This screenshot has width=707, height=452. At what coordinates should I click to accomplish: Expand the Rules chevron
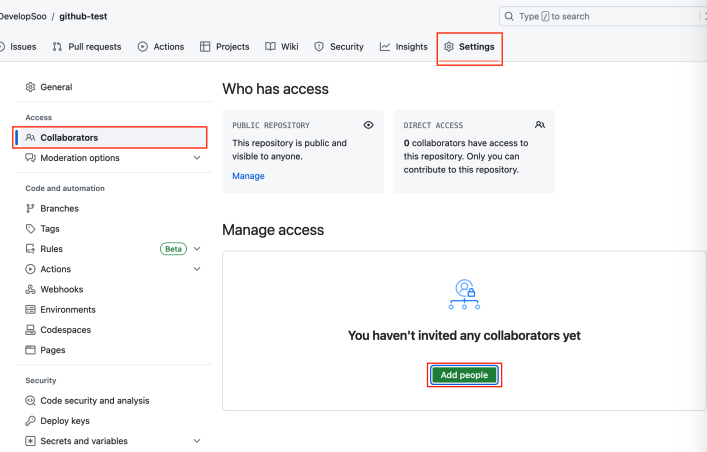click(197, 249)
